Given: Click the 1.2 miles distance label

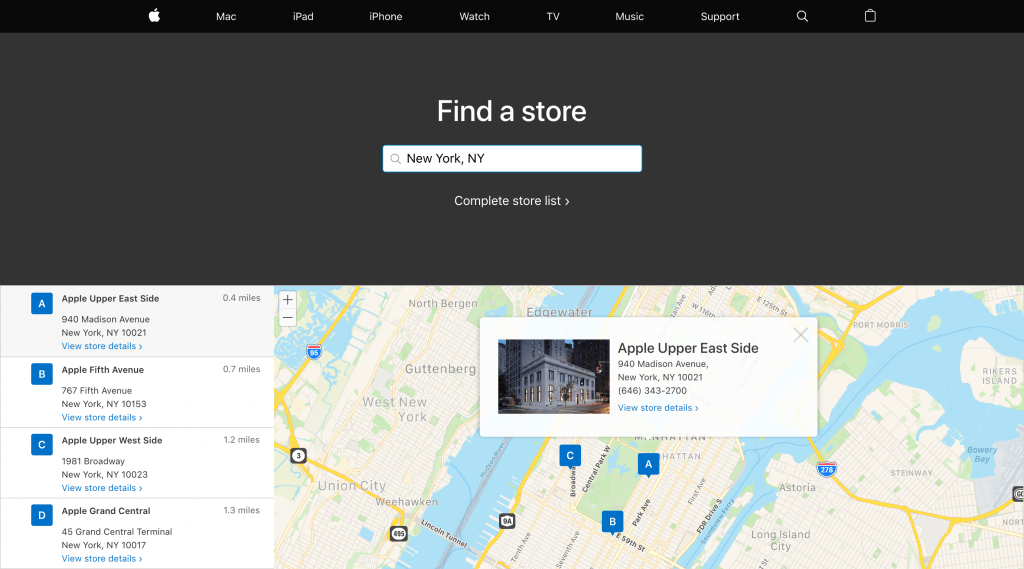Looking at the screenshot, I should pos(242,440).
